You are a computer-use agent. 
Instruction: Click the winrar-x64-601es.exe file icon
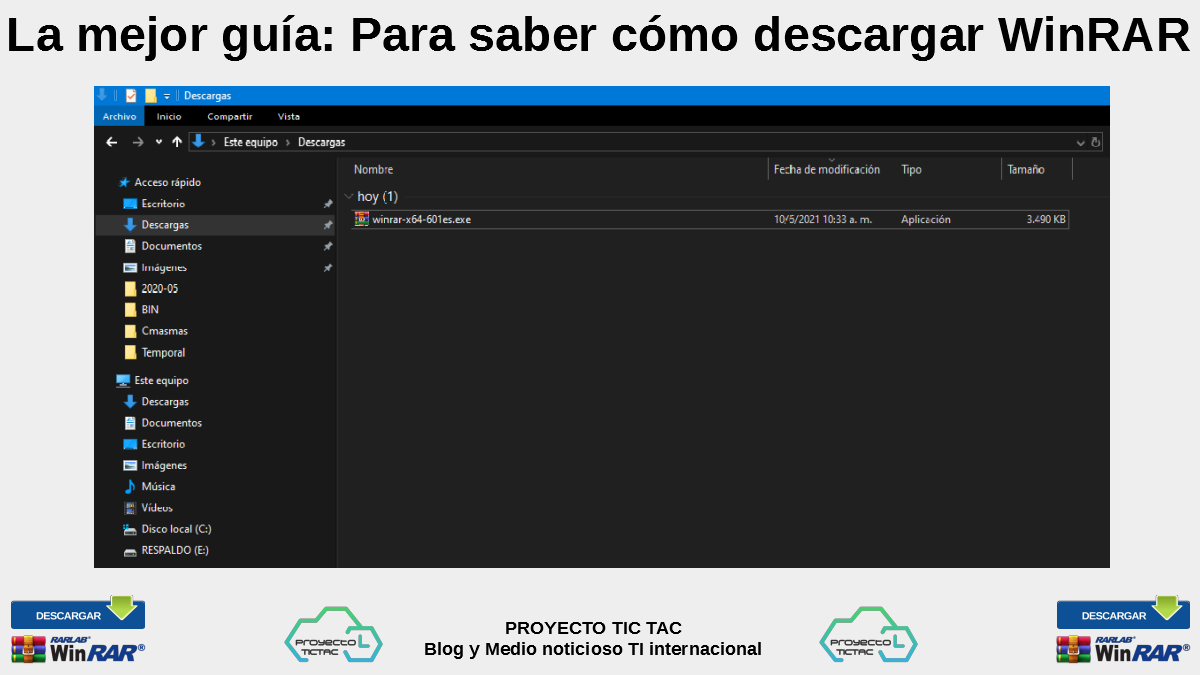[362, 219]
